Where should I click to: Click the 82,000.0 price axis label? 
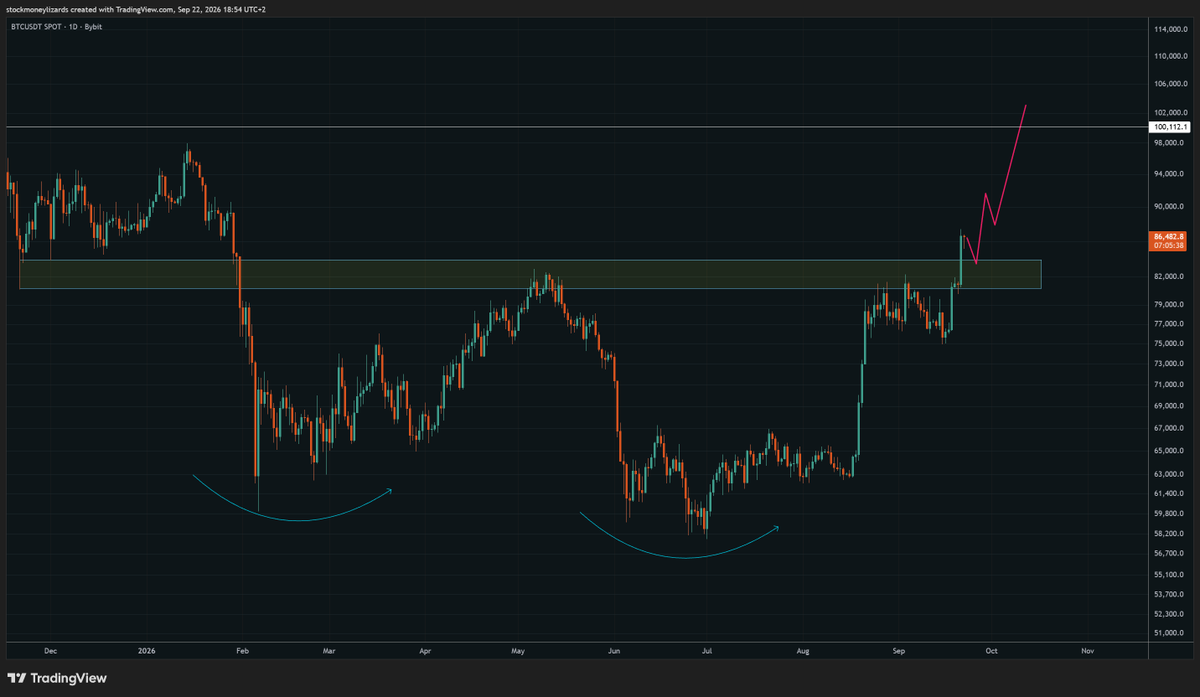[1168, 276]
